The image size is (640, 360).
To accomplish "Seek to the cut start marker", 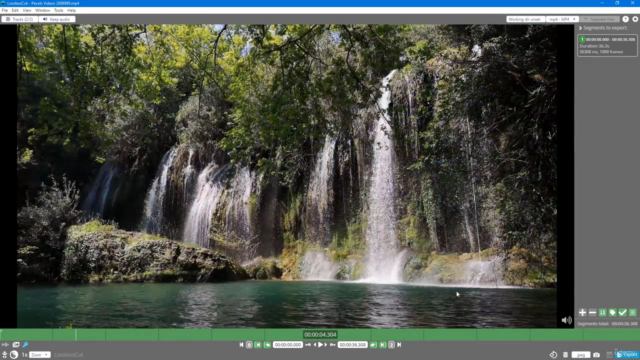I will click(258, 345).
